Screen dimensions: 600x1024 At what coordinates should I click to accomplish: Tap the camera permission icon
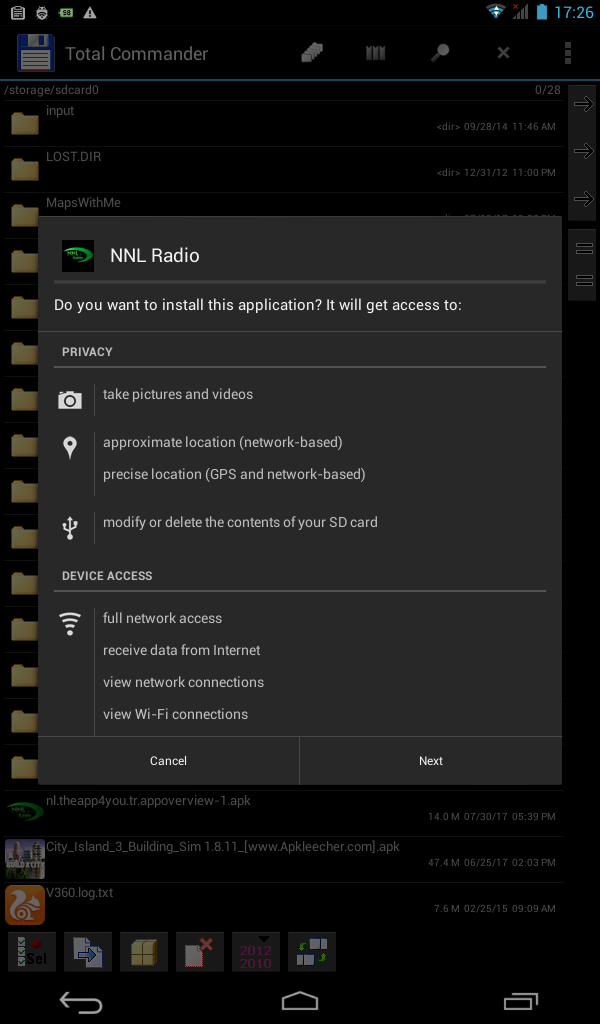(70, 400)
